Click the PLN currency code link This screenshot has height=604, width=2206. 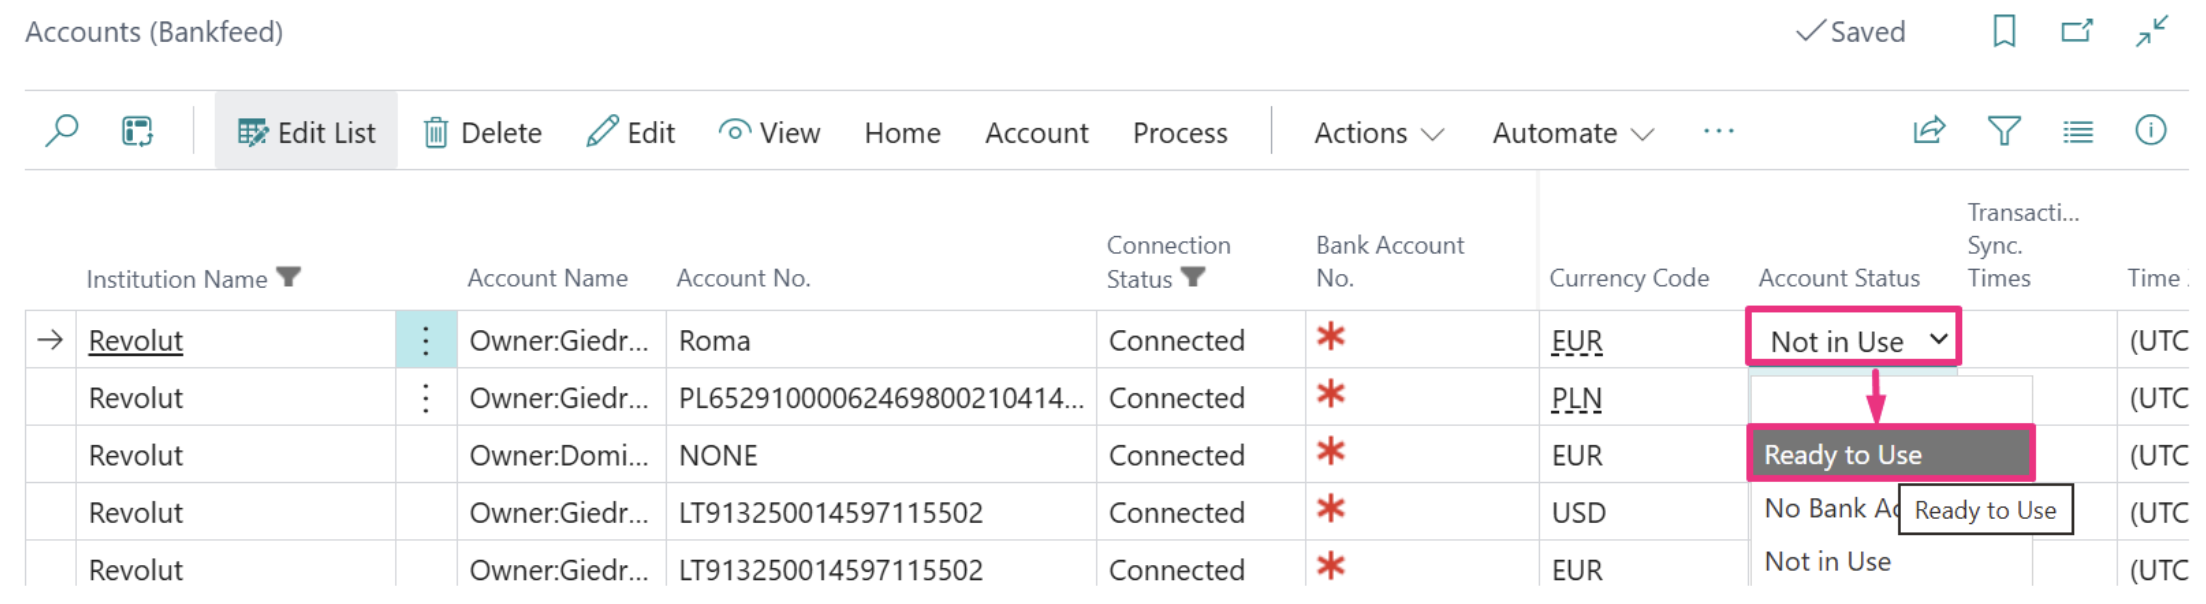1577,398
